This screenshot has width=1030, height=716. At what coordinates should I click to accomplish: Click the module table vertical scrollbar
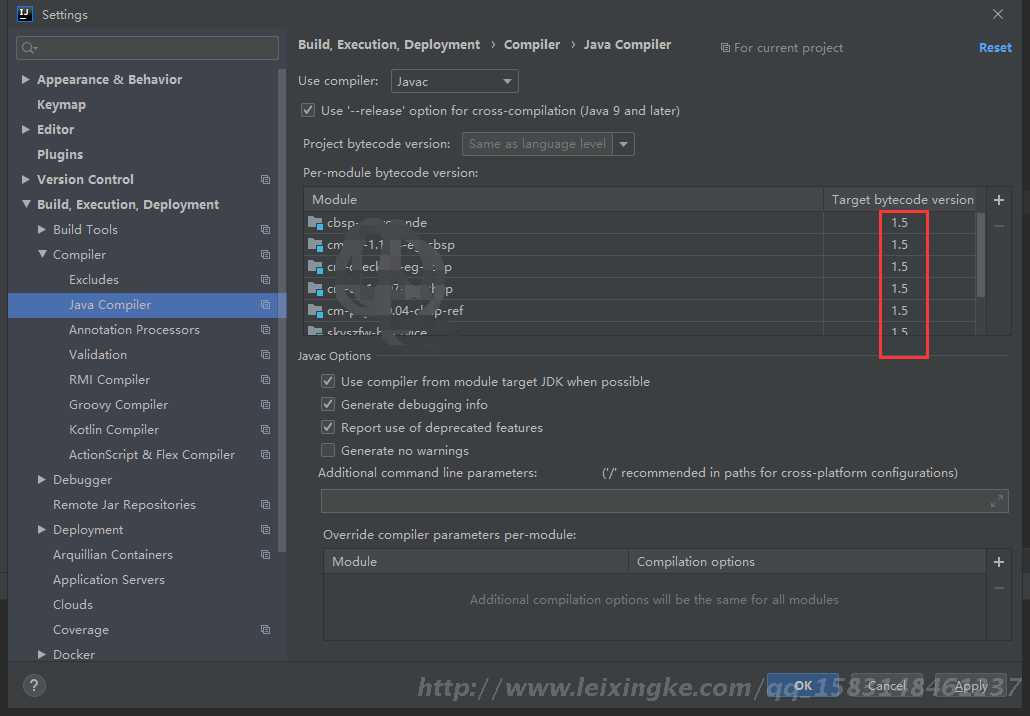point(981,255)
